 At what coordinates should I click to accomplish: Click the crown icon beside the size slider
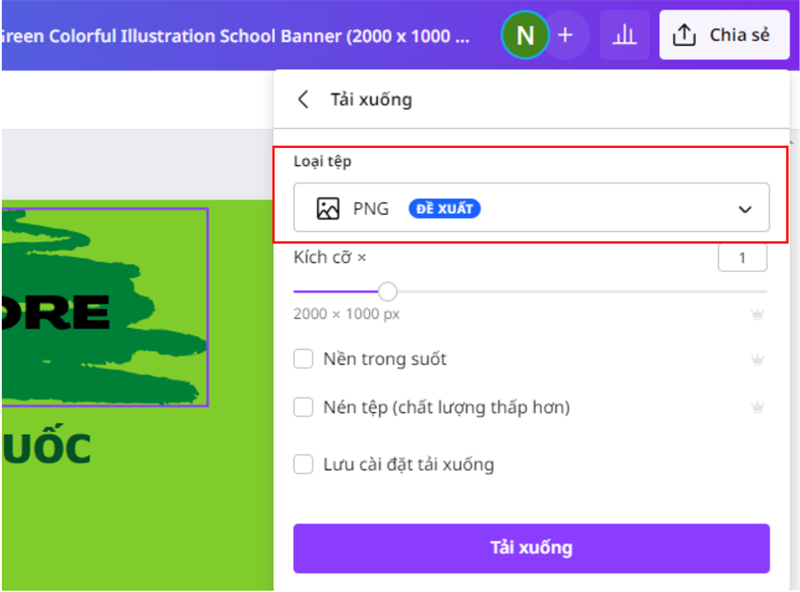click(x=757, y=312)
